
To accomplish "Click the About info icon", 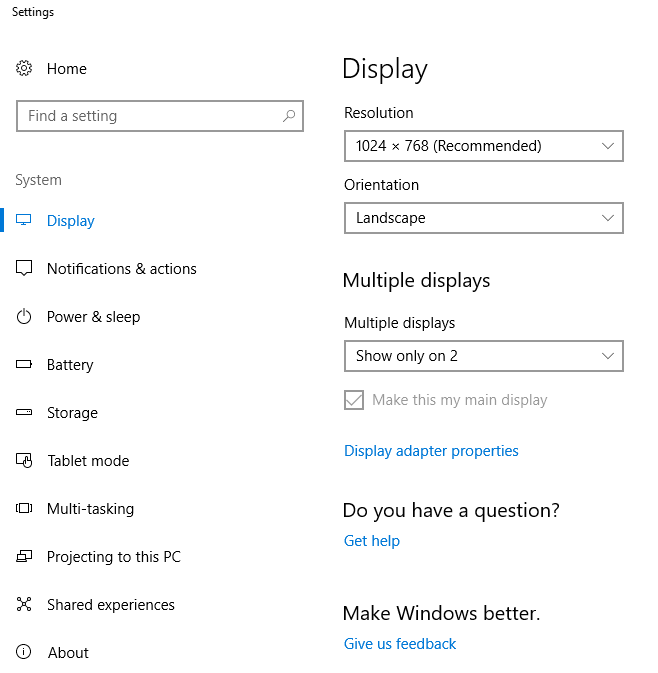I will tap(24, 652).
